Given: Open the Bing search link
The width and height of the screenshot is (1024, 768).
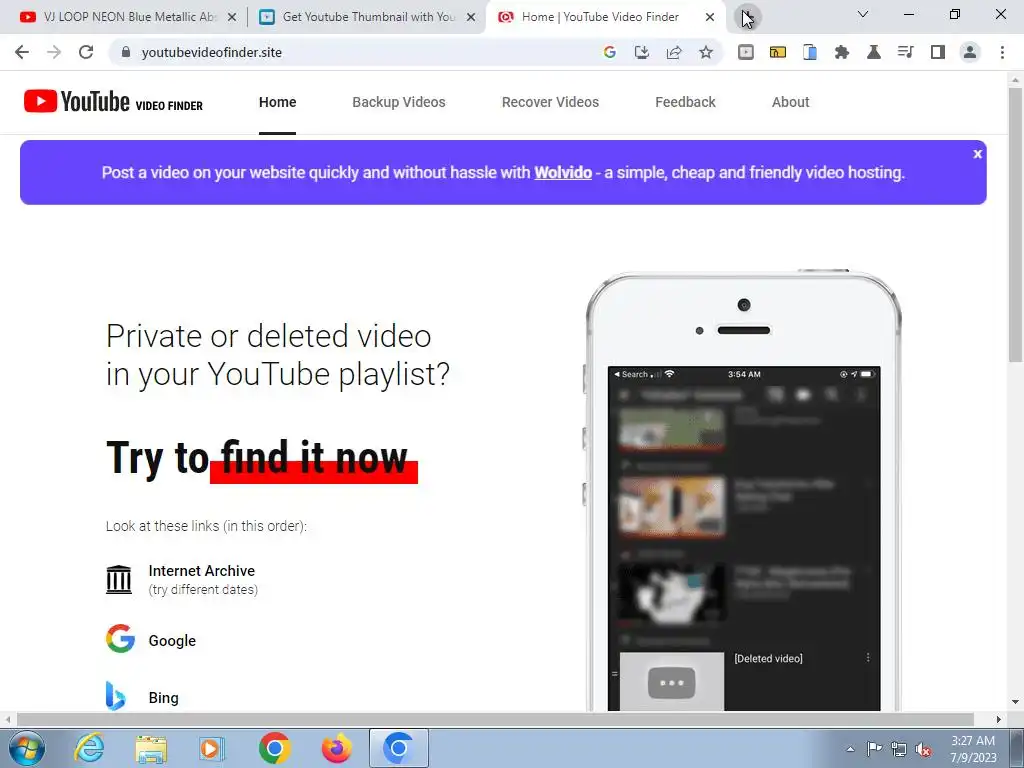Looking at the screenshot, I should (163, 697).
